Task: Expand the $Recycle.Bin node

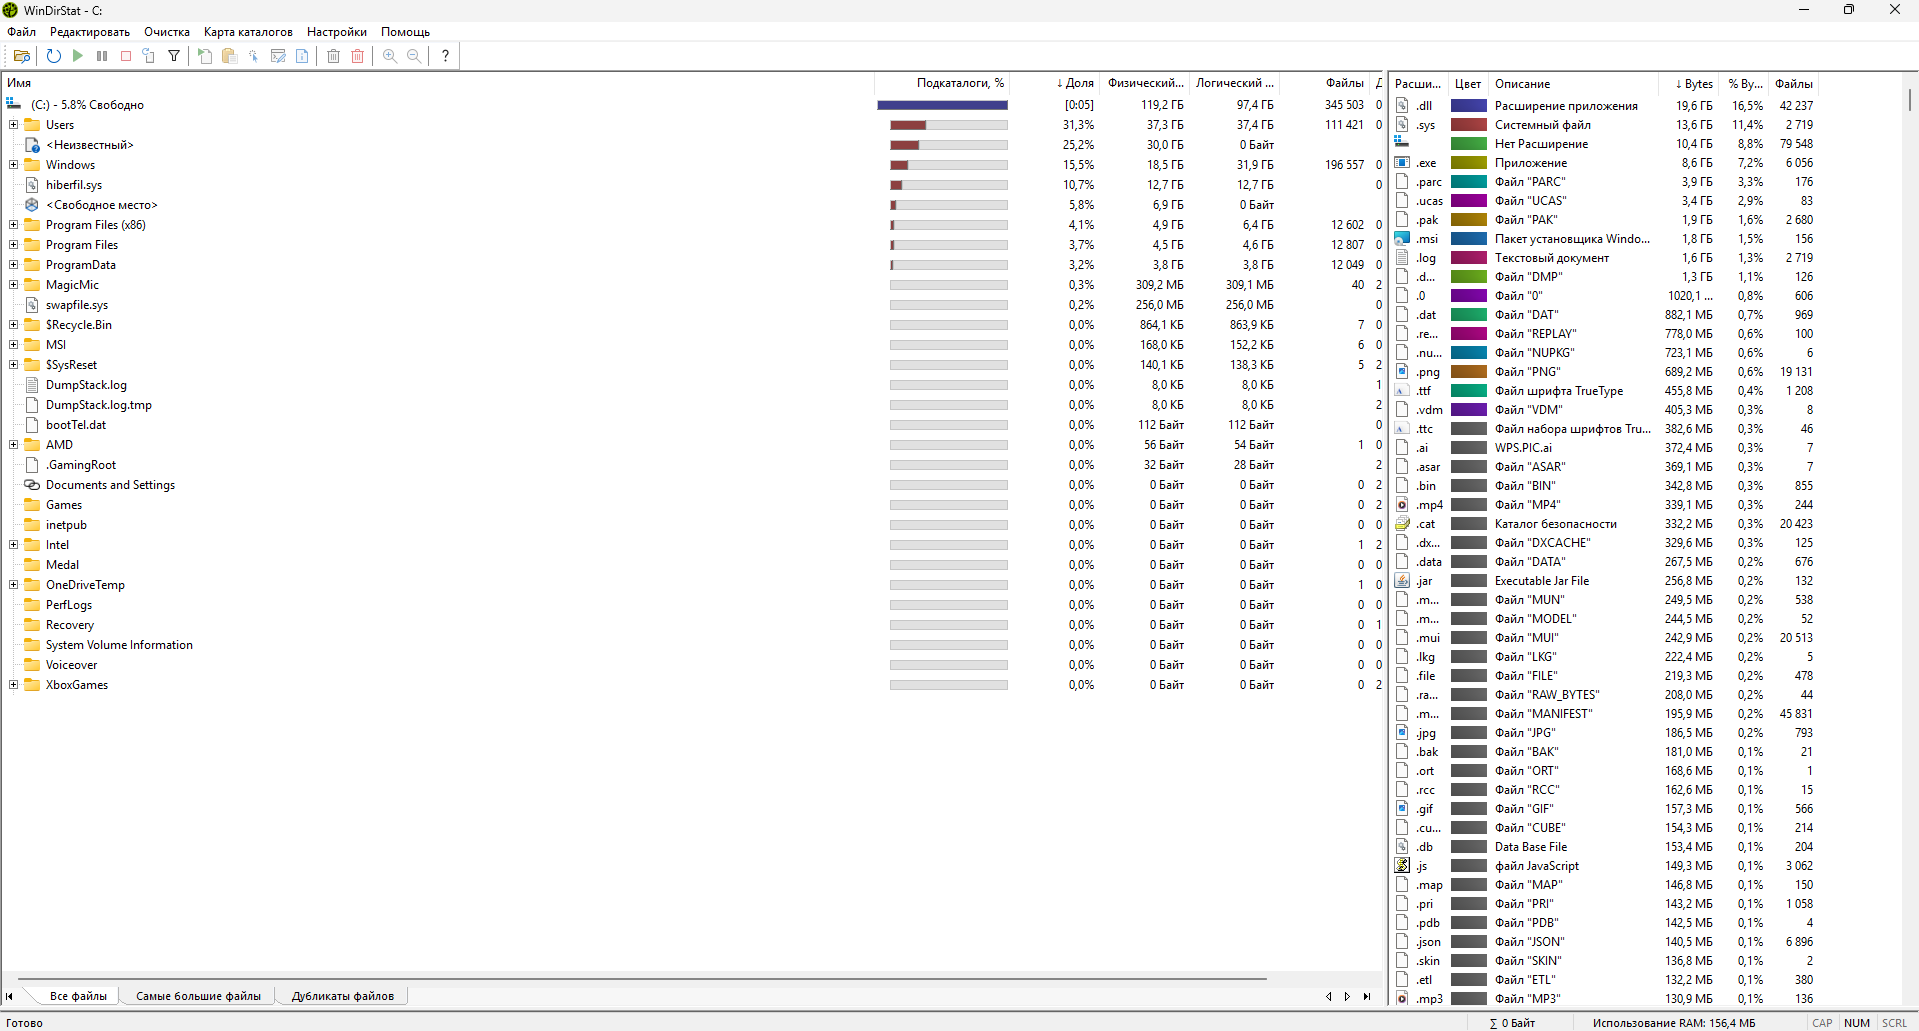Action: (x=13, y=325)
